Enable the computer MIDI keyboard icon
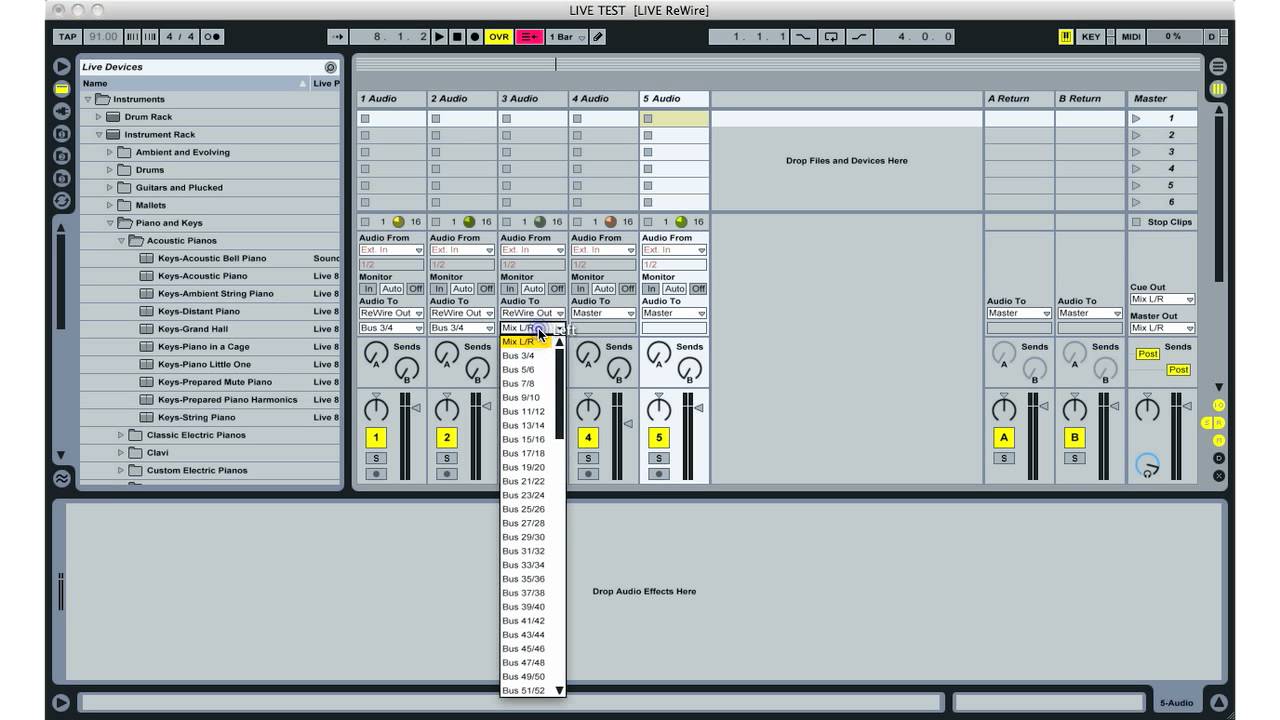 pyautogui.click(x=1067, y=37)
